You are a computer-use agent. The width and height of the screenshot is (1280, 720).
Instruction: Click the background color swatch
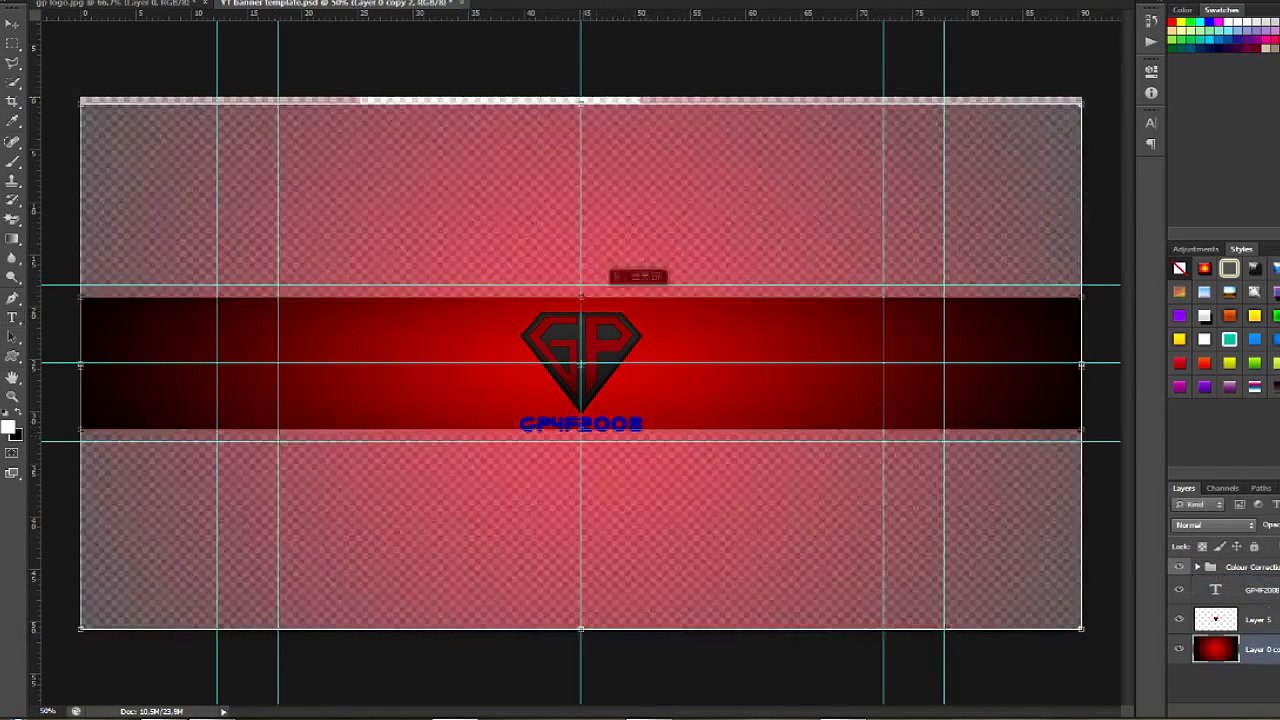pos(16,436)
